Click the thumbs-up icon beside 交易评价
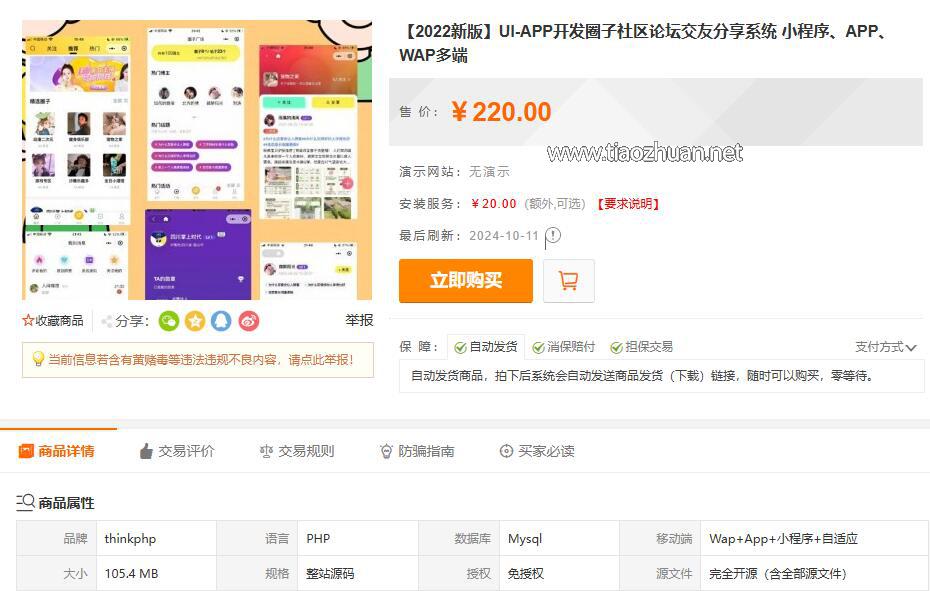 tap(146, 451)
